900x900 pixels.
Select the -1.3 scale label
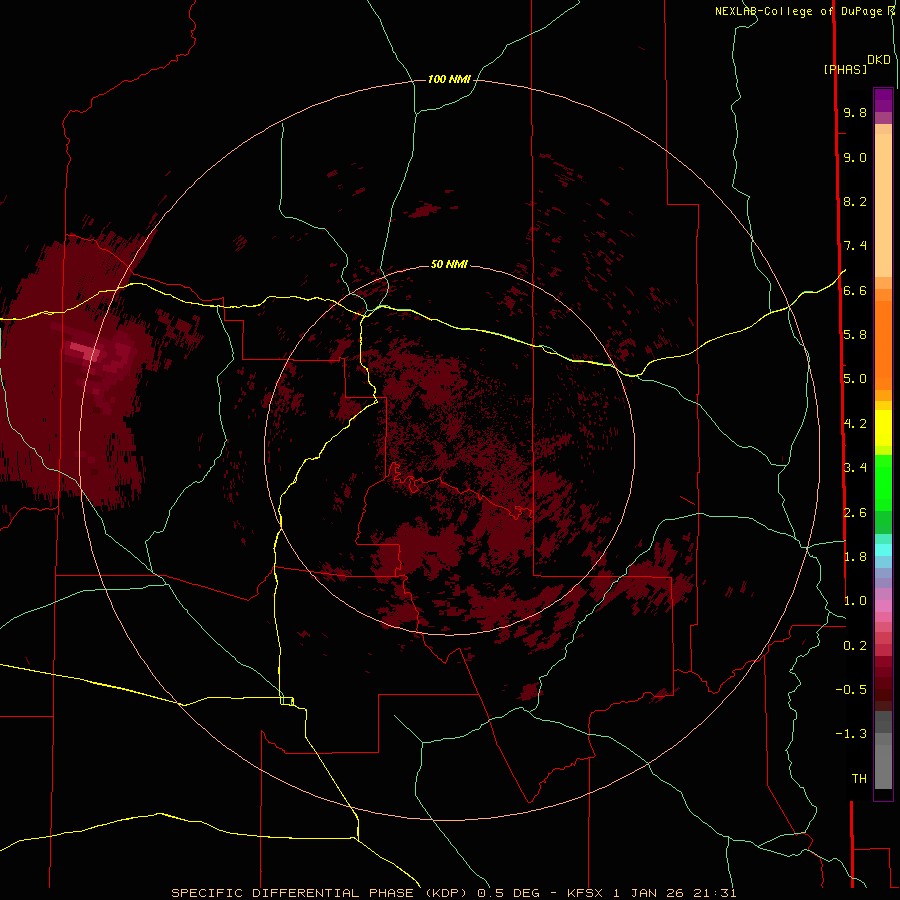(x=851, y=734)
